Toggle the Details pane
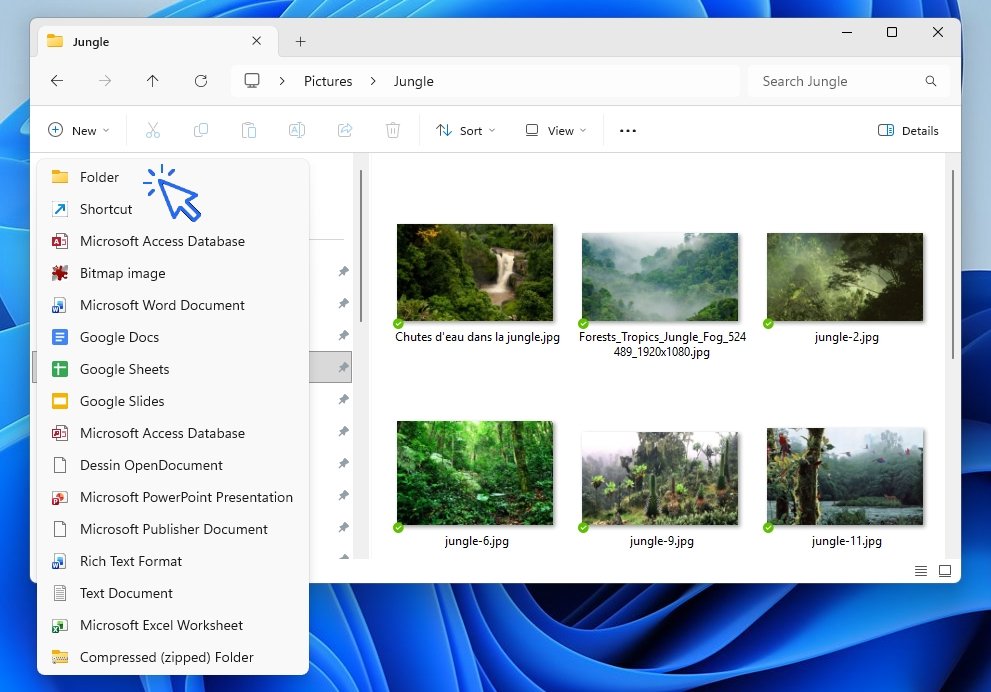Screen dimensions: 991x692 coord(907,130)
